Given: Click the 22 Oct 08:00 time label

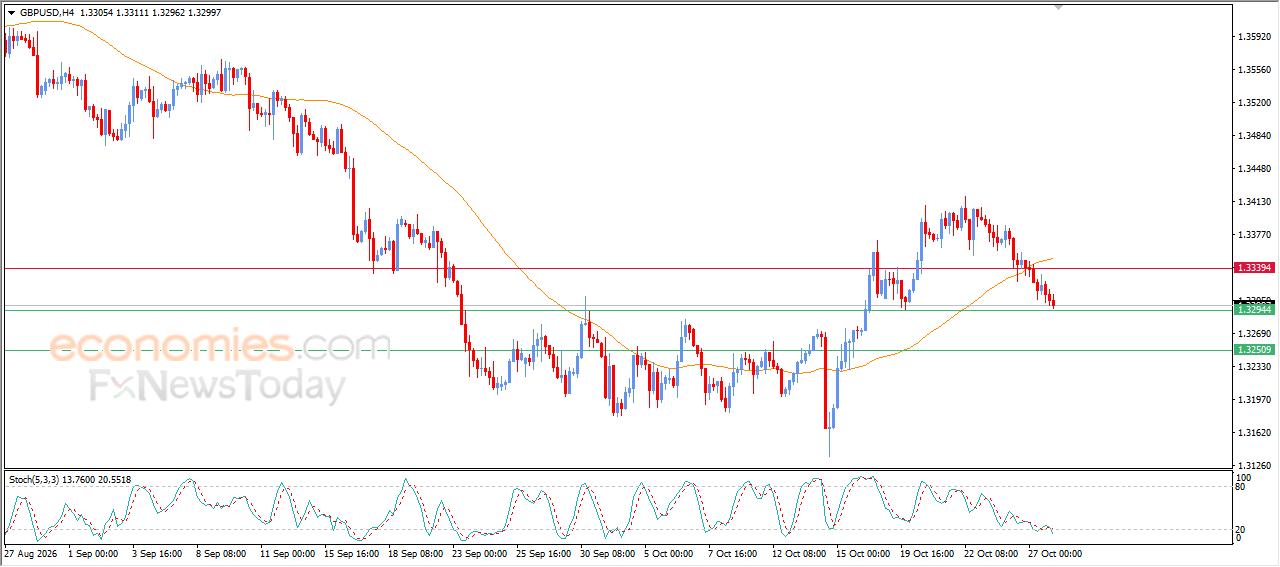Looking at the screenshot, I should [990, 553].
